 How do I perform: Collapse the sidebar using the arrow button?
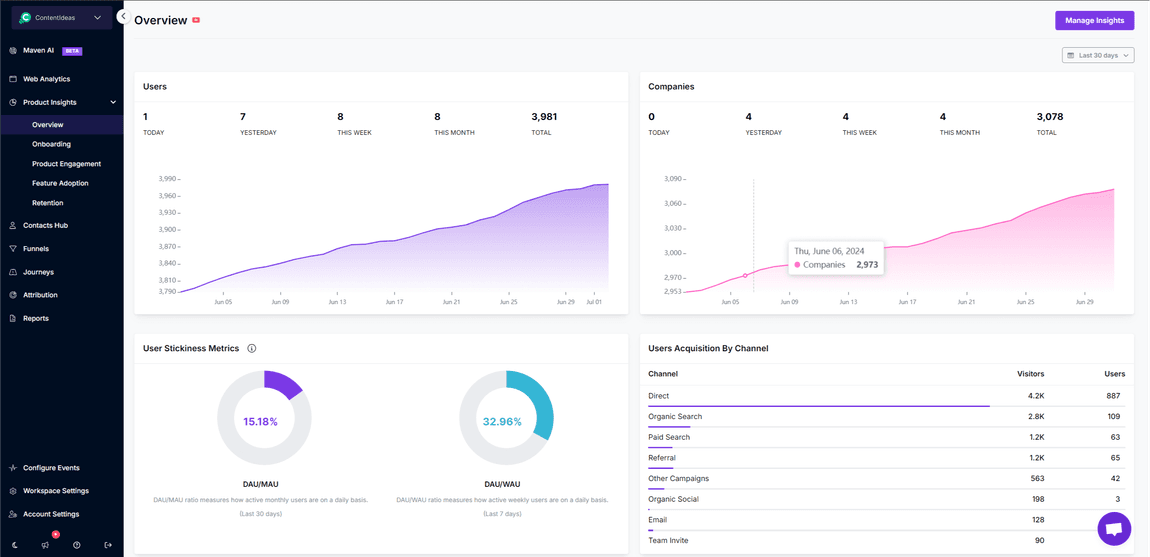click(122, 17)
